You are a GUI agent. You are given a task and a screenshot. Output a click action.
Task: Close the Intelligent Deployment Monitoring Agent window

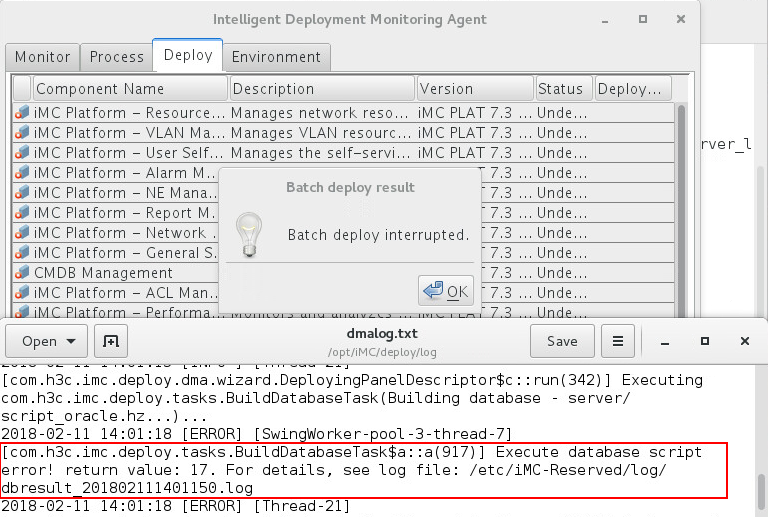tap(681, 19)
